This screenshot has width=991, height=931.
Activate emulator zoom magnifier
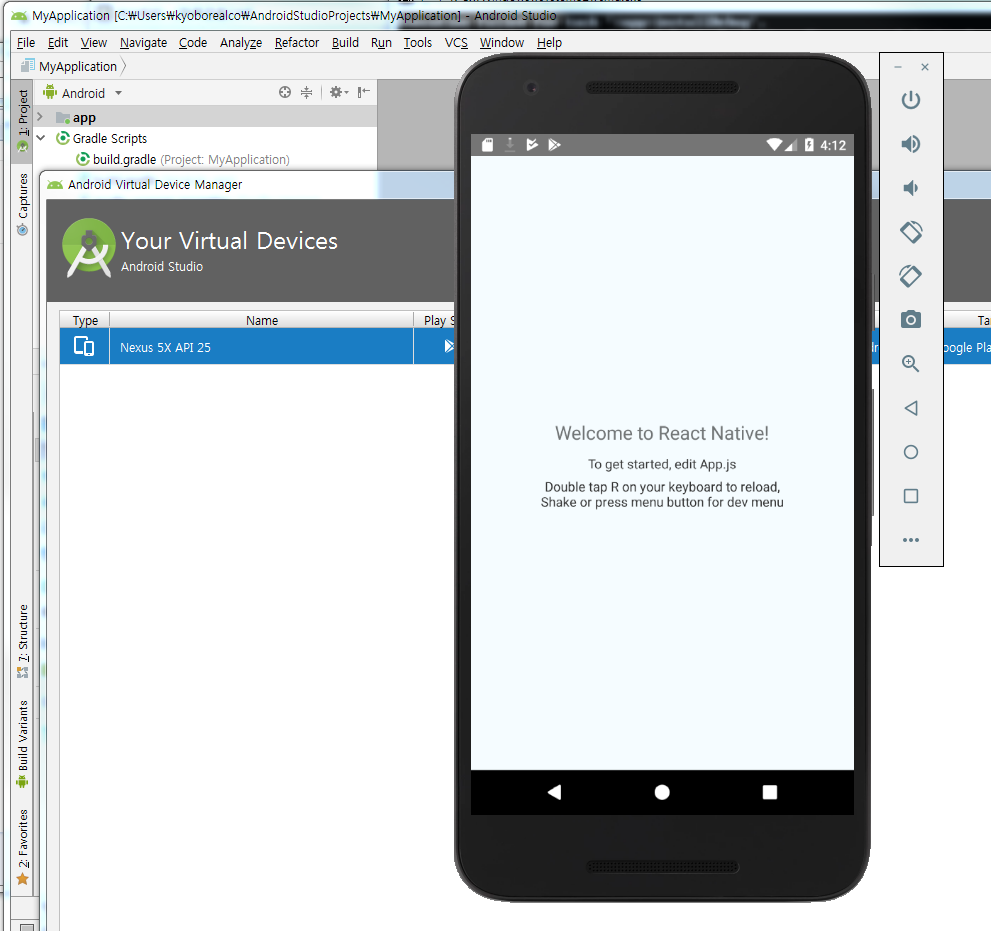click(x=911, y=363)
